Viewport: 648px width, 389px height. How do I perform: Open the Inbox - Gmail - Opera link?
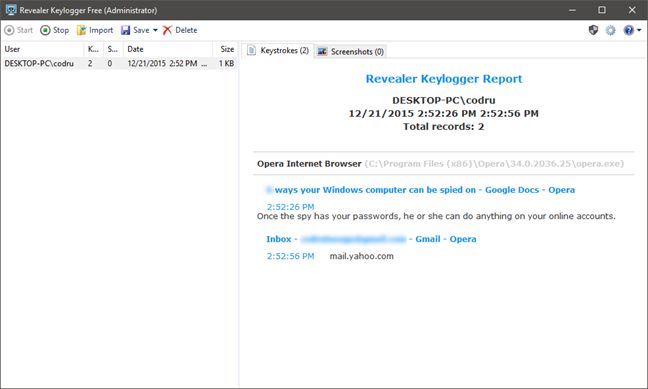point(371,239)
